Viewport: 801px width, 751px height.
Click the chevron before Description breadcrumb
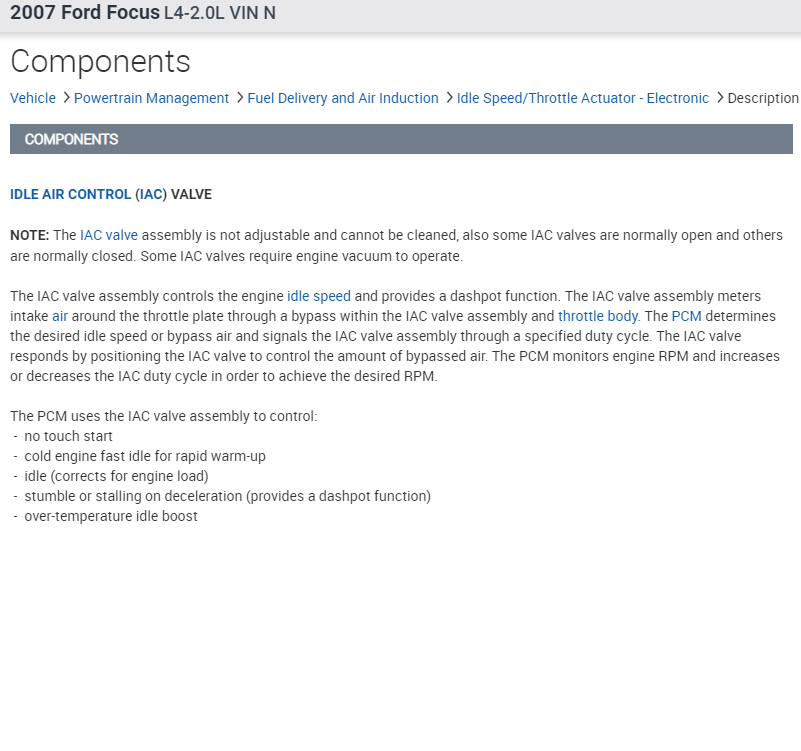tap(719, 98)
